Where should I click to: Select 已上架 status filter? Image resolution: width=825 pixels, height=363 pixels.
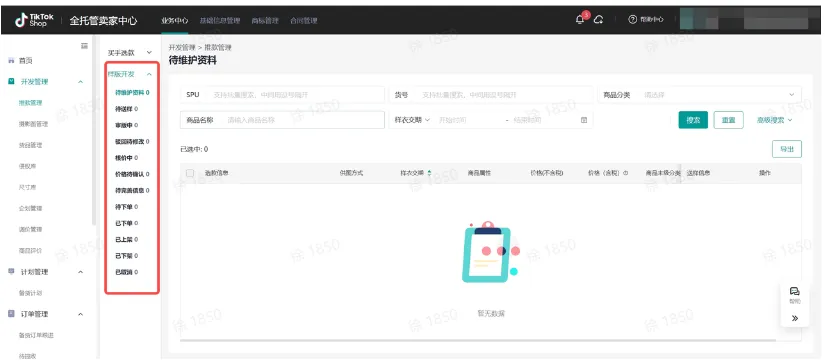coord(126,239)
